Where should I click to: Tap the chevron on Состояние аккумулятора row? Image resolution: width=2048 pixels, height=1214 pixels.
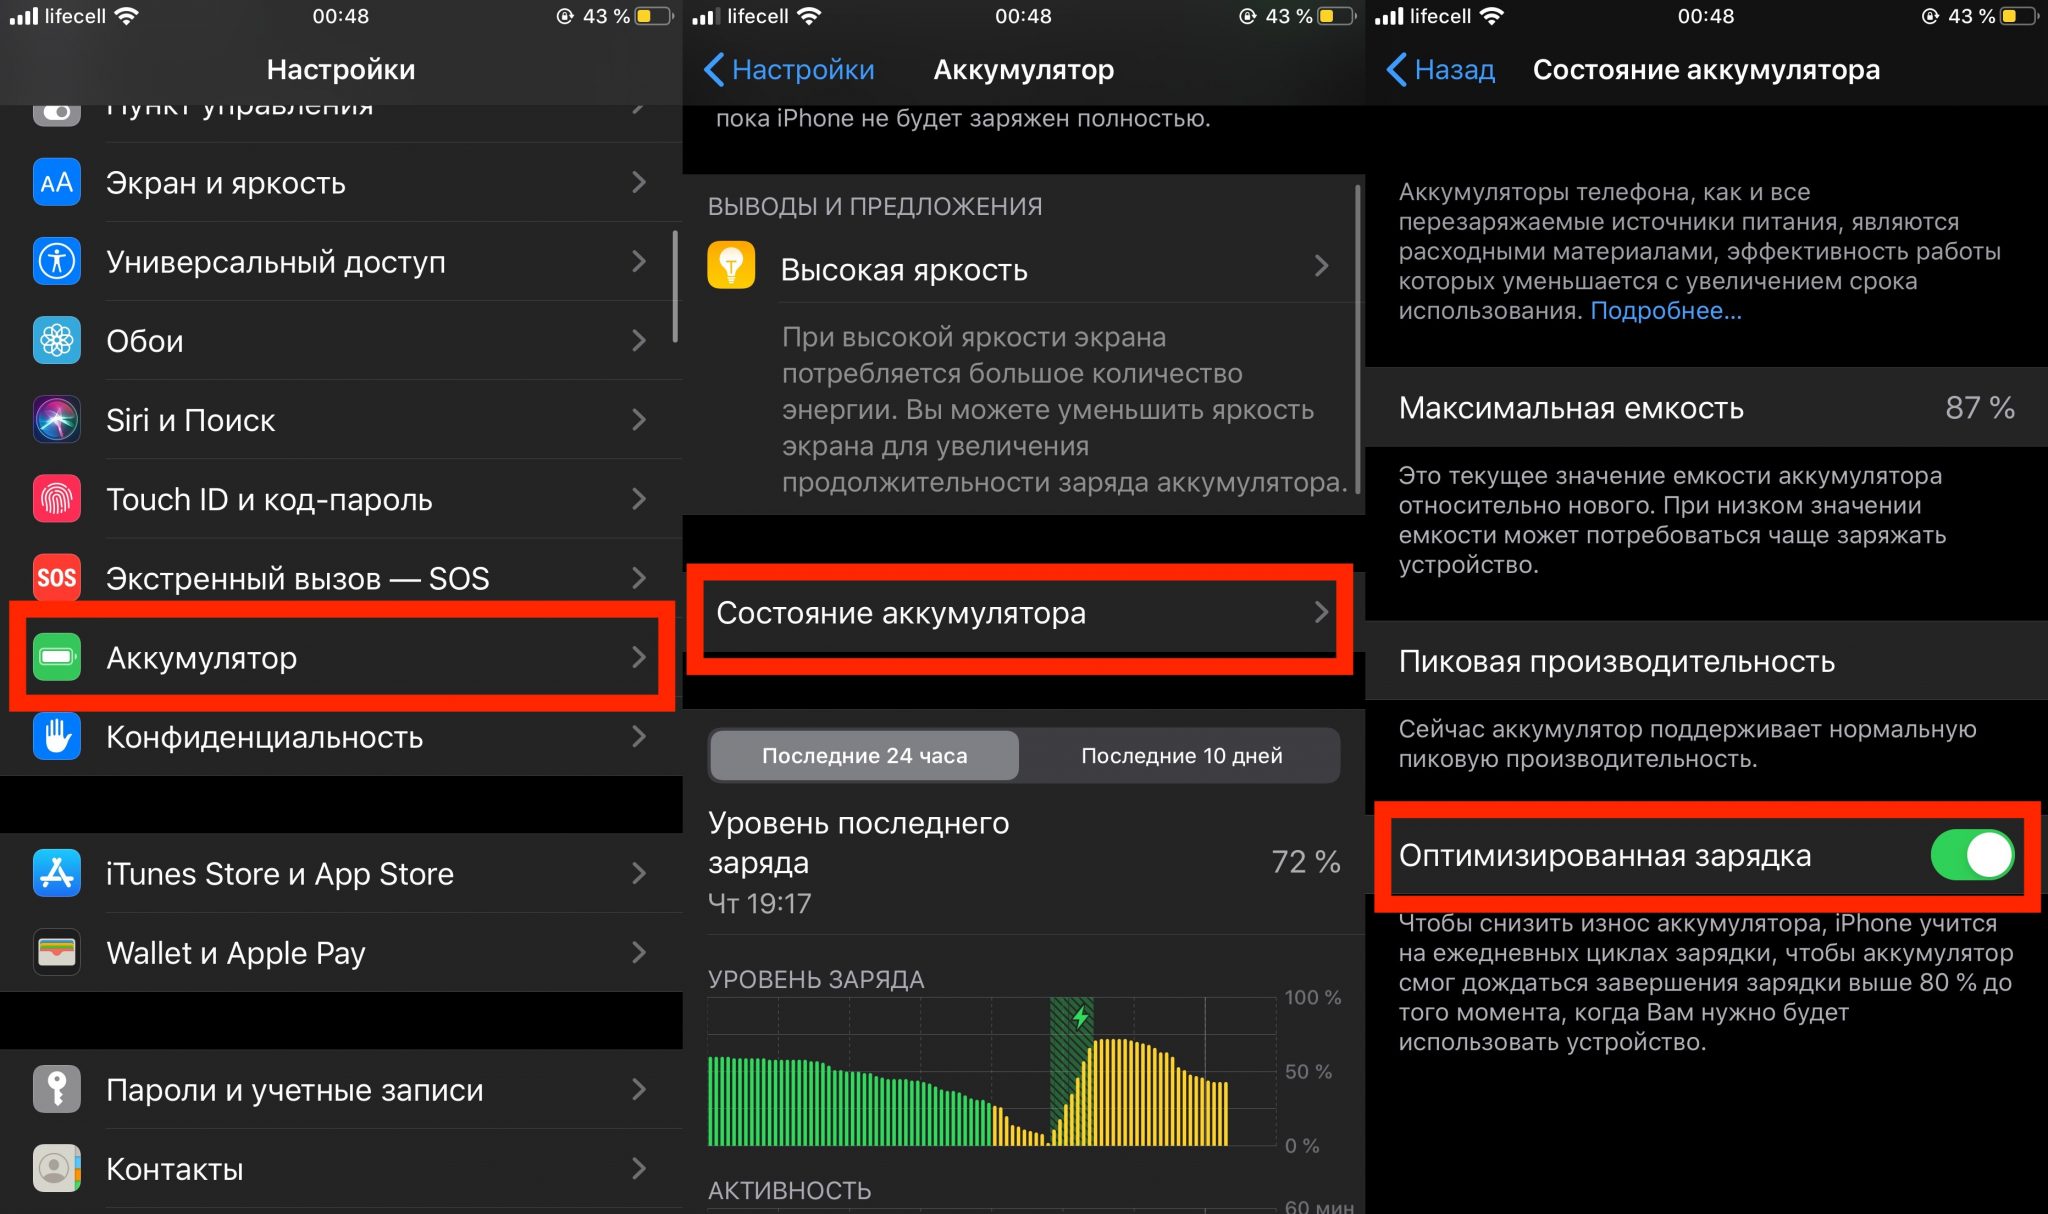point(1321,612)
